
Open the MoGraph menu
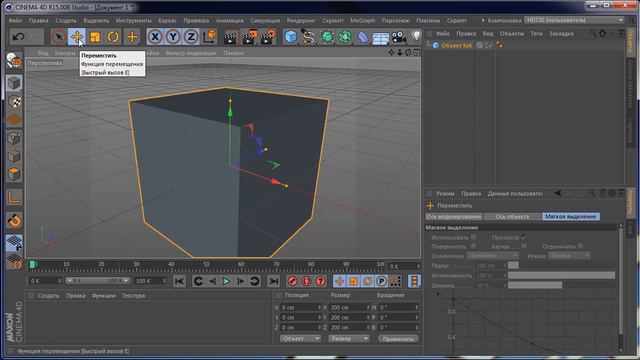point(362,20)
